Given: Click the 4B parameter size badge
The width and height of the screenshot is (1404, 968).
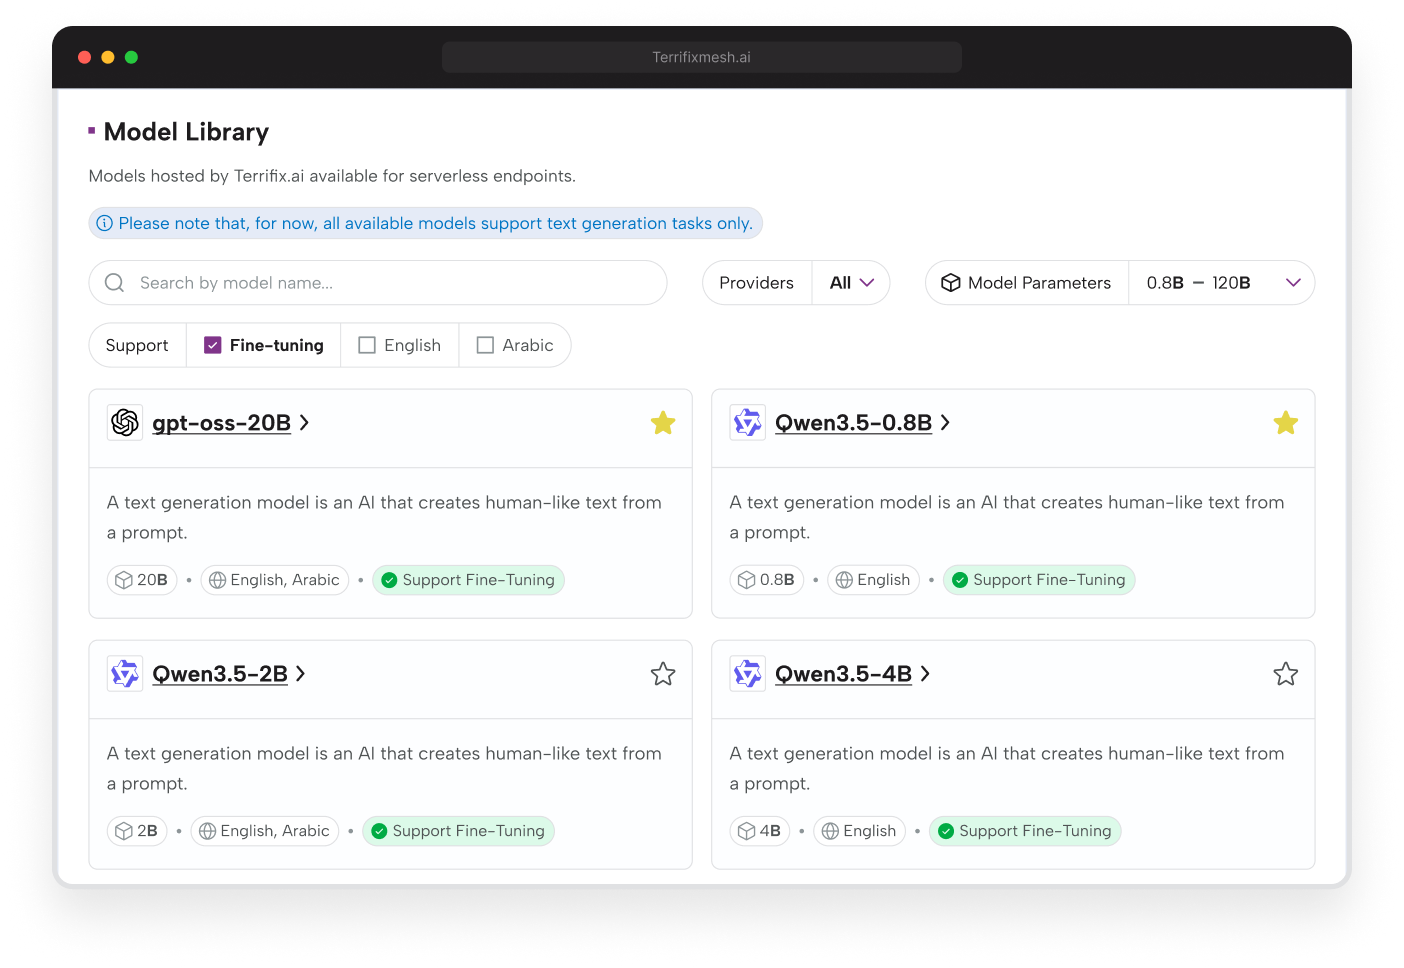Looking at the screenshot, I should pos(760,831).
